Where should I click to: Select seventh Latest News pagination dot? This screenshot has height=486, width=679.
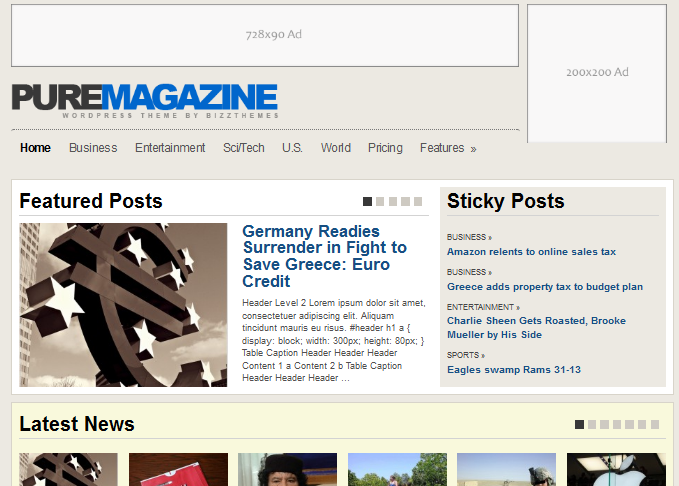(655, 424)
